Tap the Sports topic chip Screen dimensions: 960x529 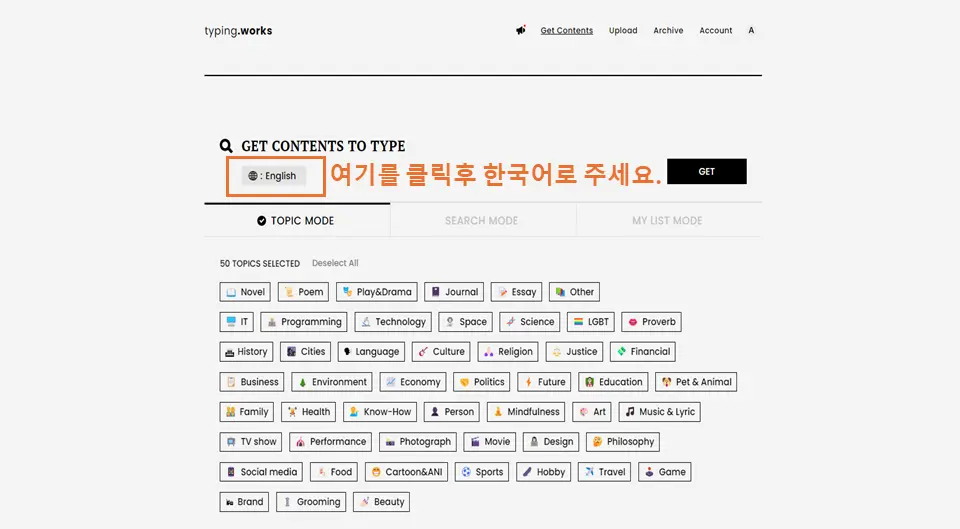(482, 472)
